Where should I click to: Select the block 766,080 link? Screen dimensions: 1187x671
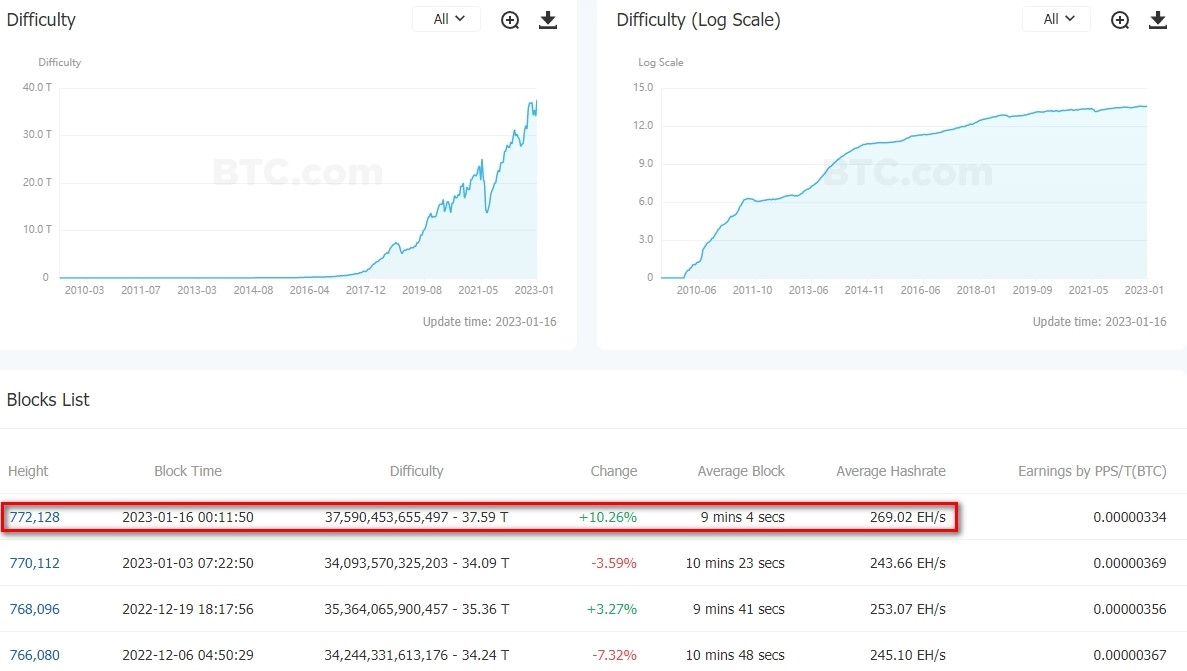coord(34,655)
